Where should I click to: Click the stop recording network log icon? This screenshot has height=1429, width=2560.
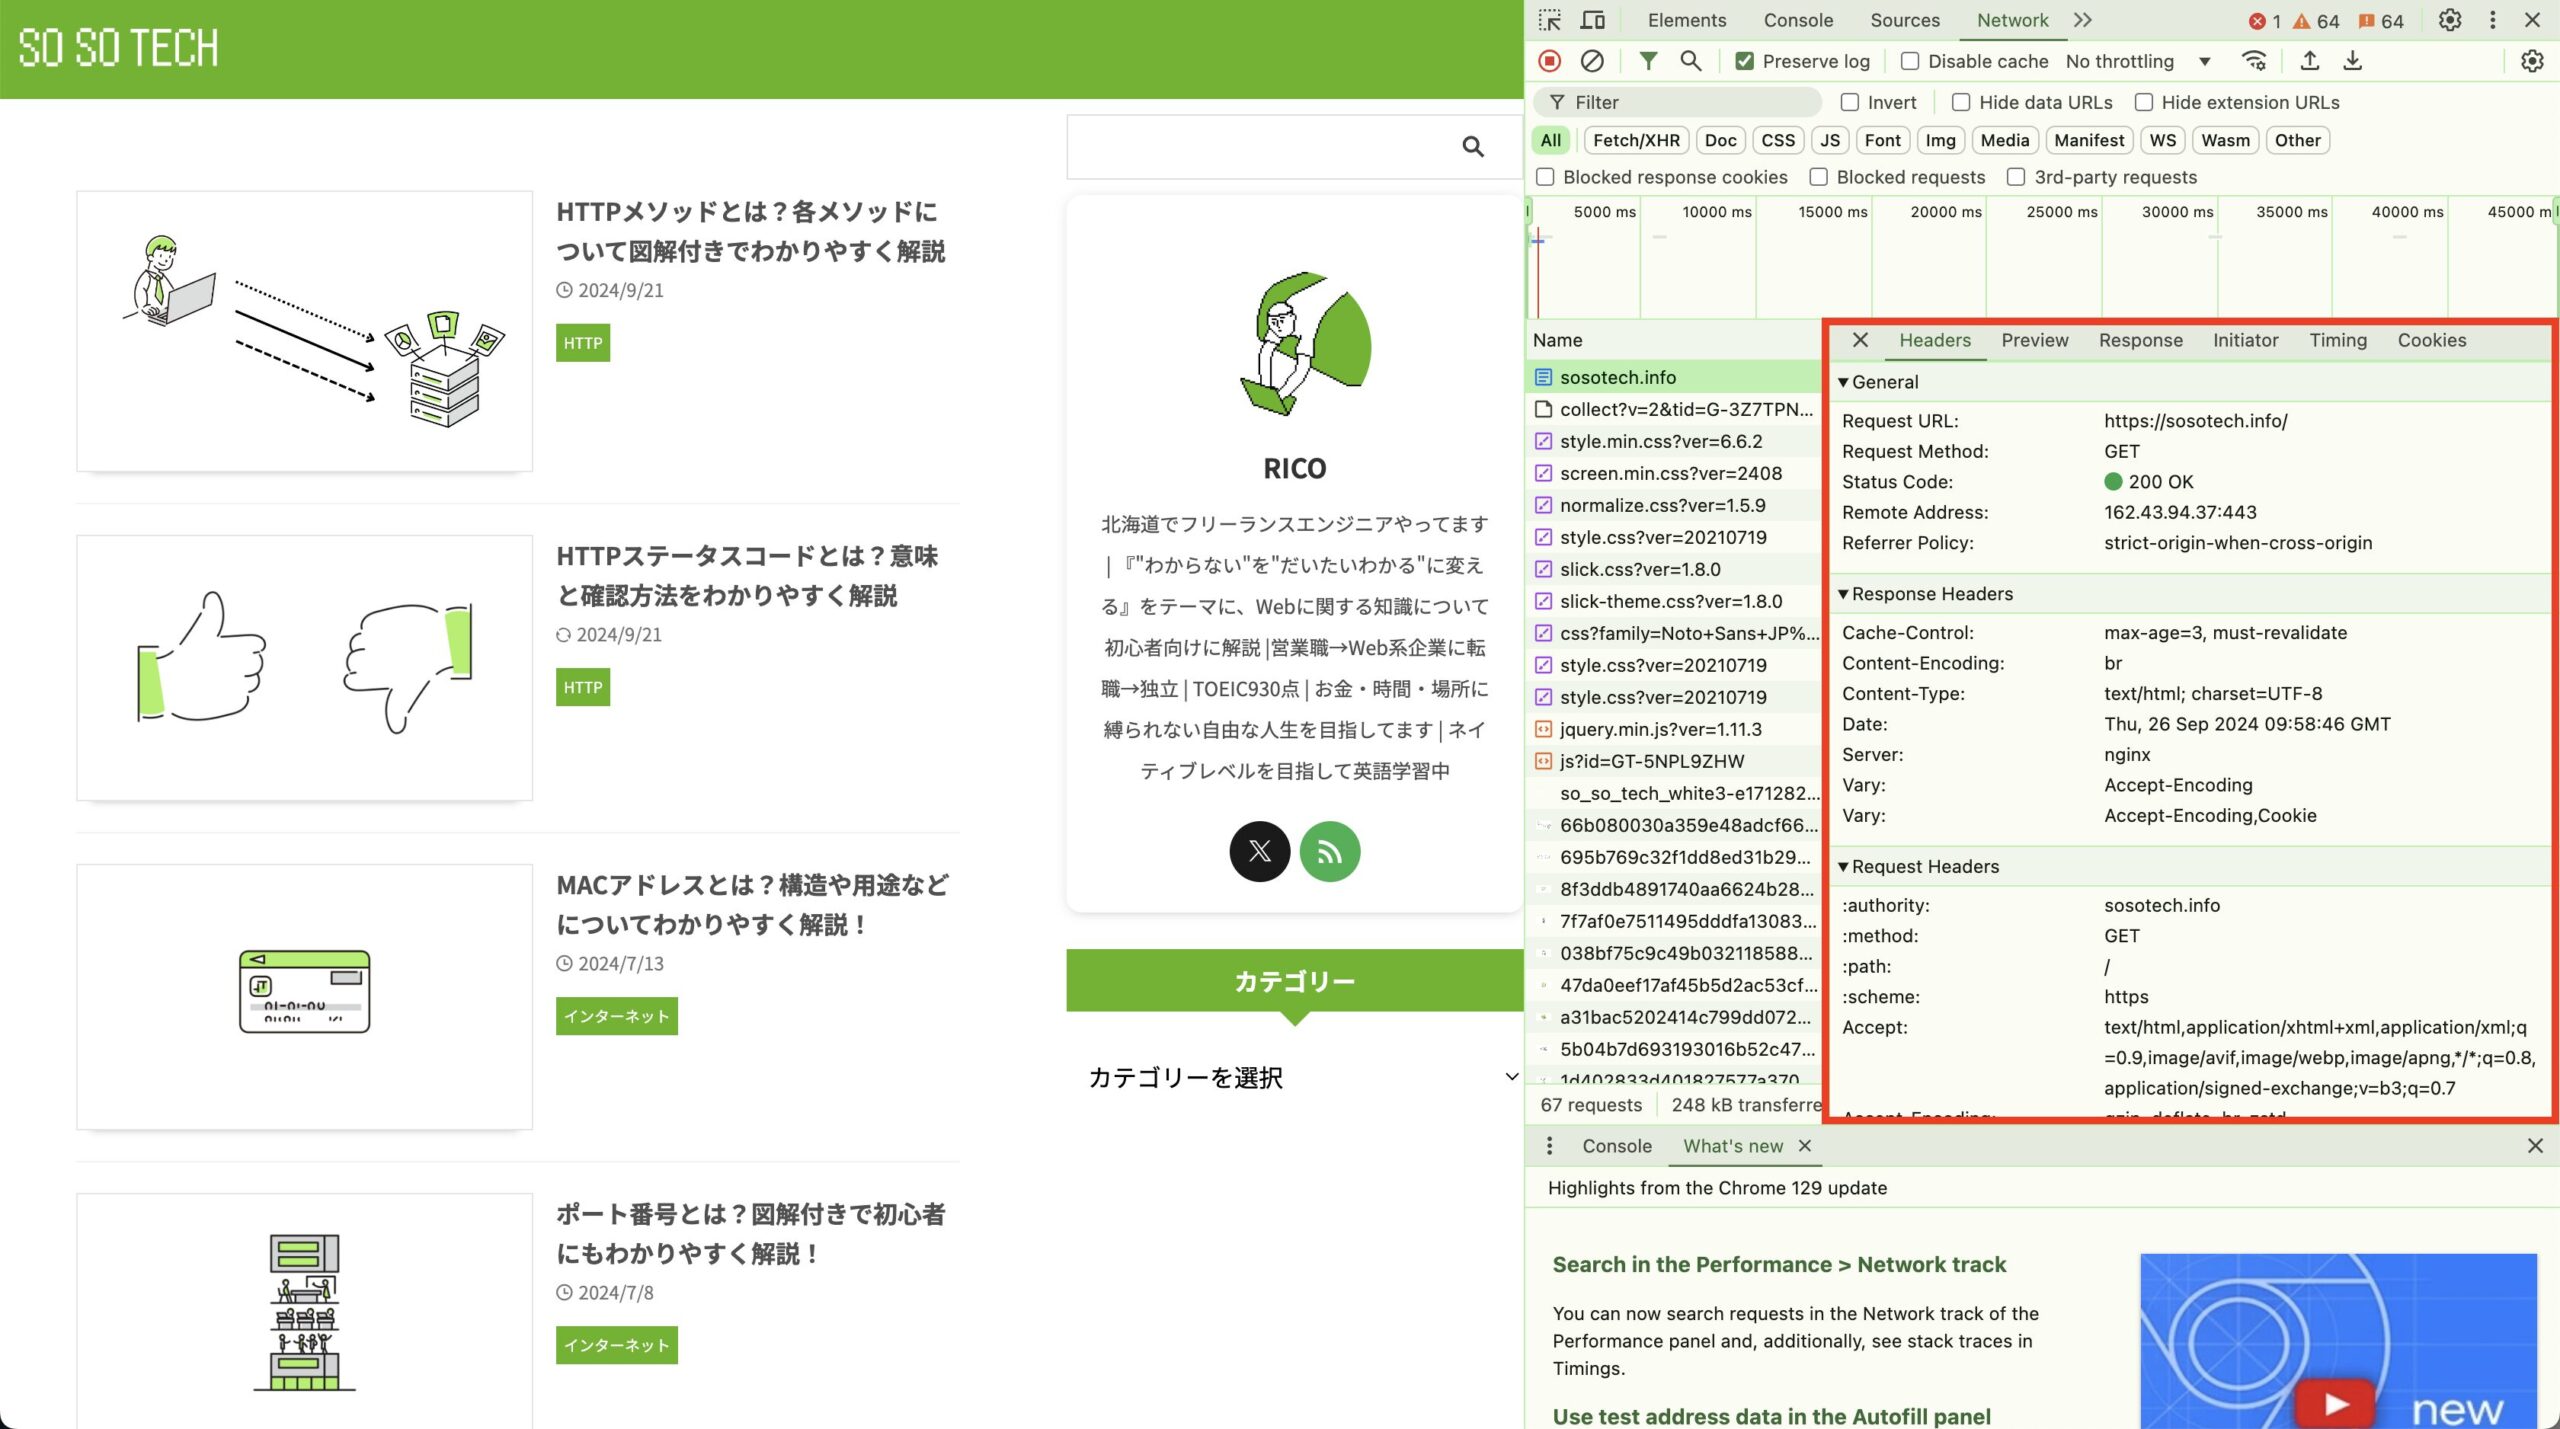pyautogui.click(x=1550, y=61)
